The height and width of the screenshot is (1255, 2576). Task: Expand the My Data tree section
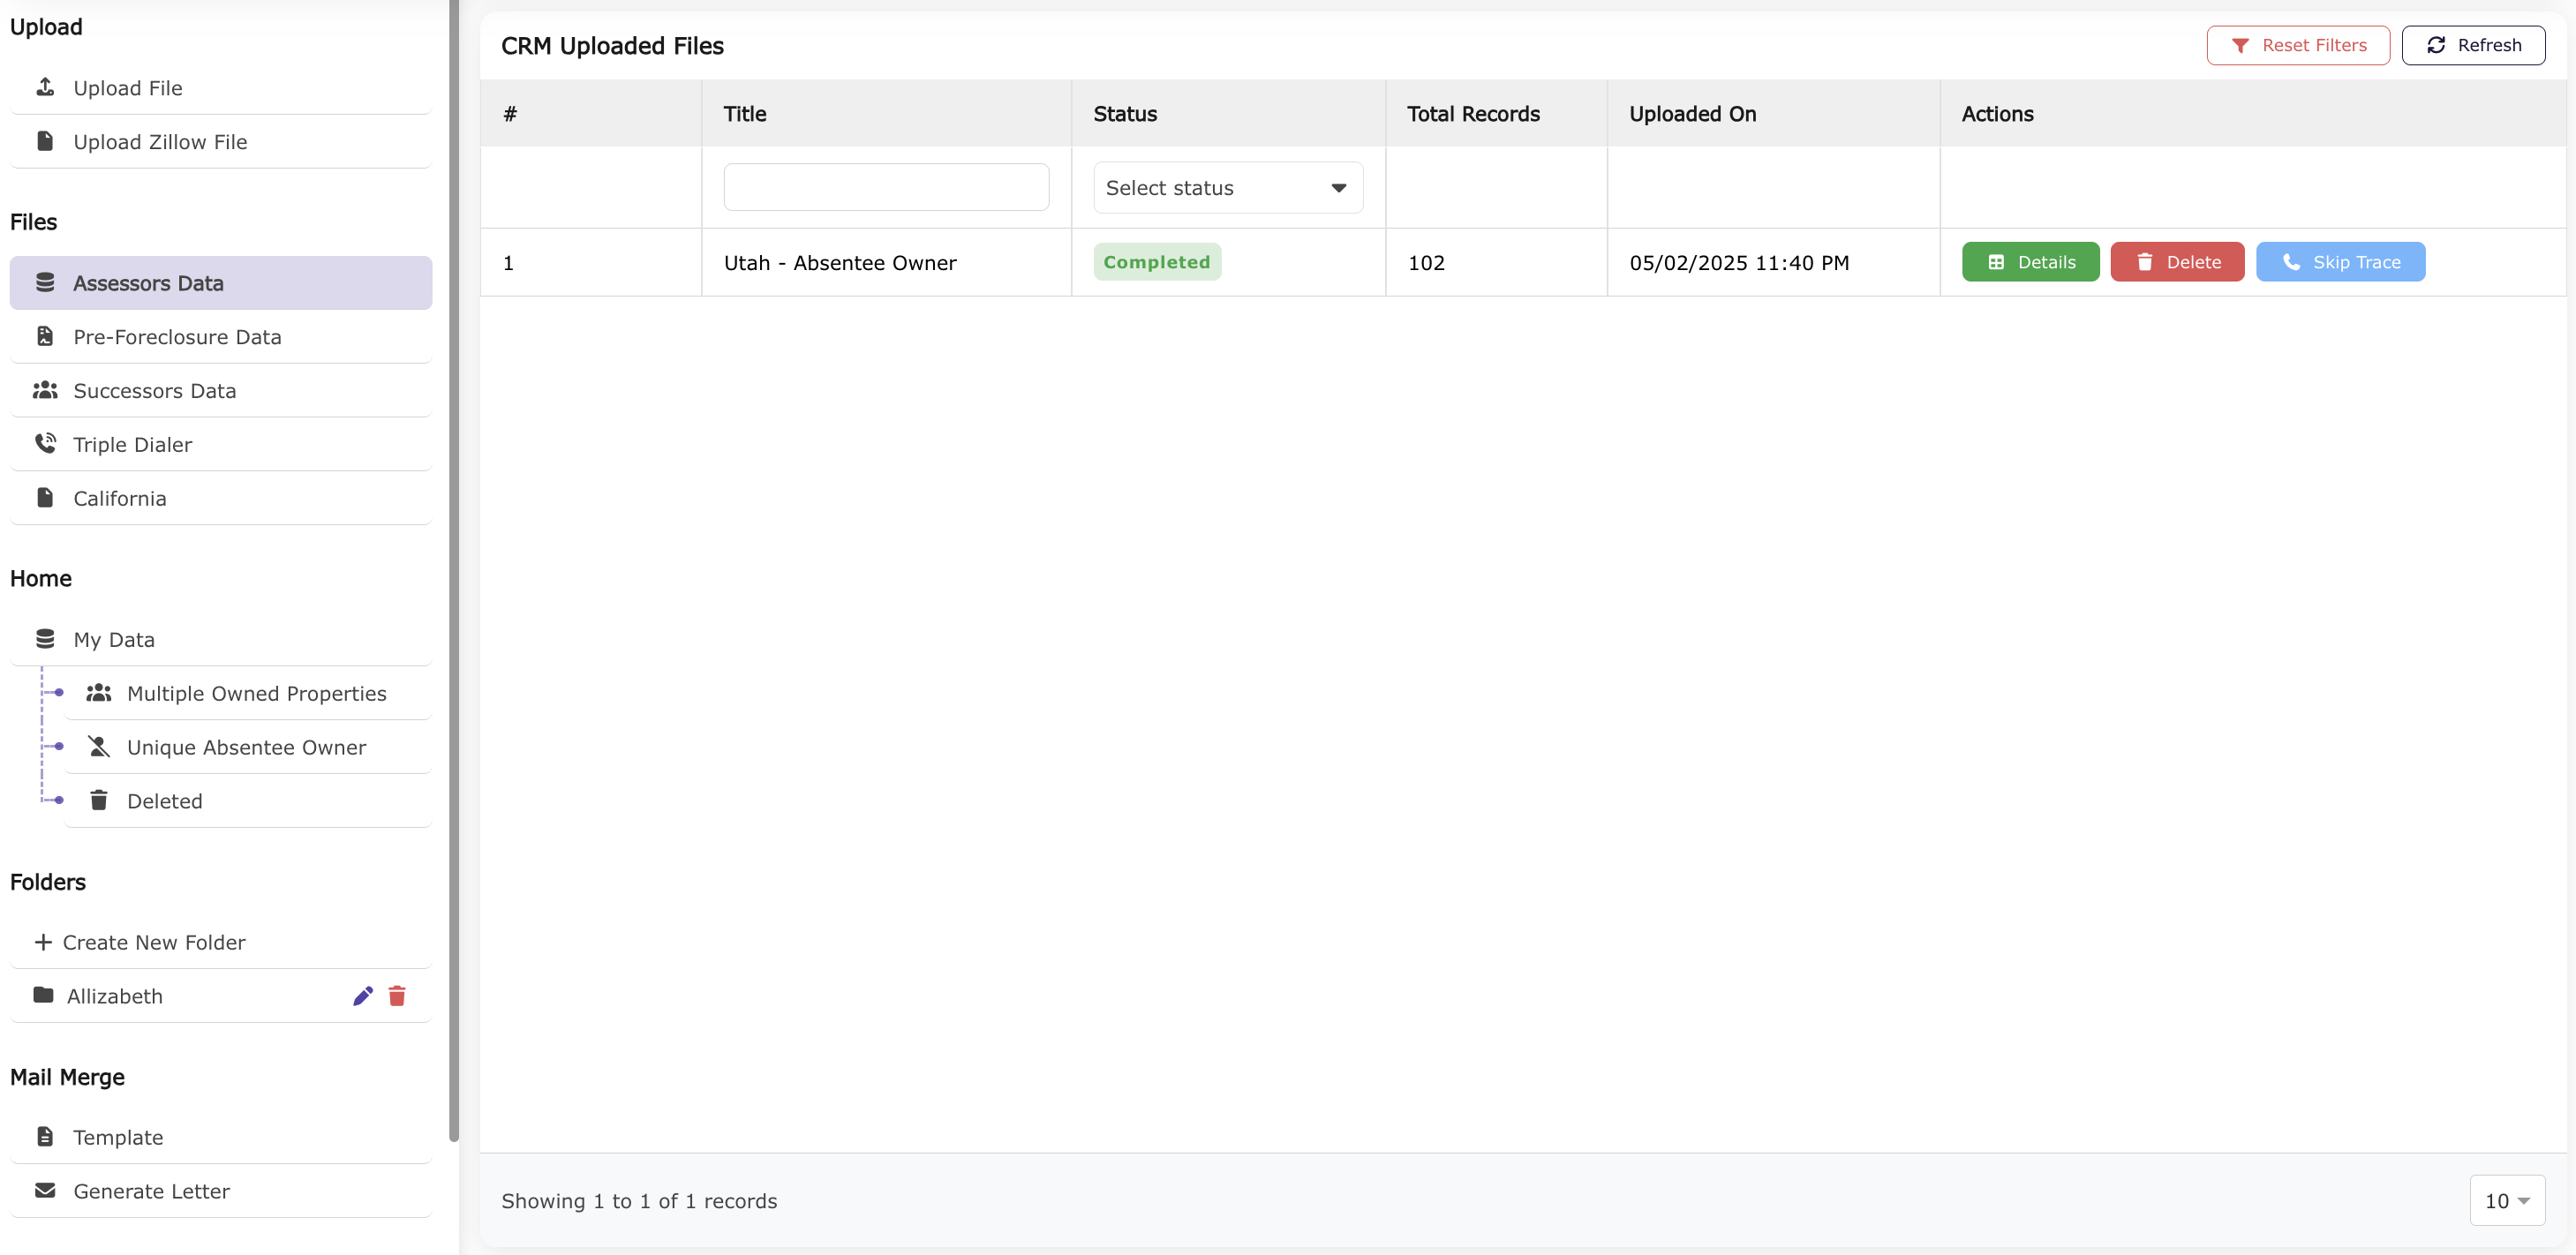[113, 638]
